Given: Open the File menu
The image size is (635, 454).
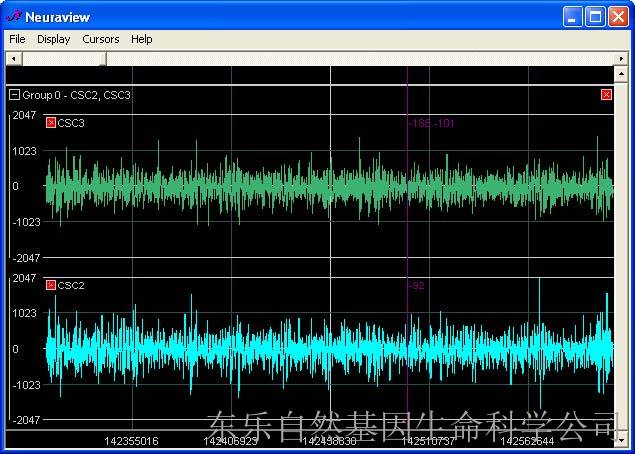Looking at the screenshot, I should (17, 39).
